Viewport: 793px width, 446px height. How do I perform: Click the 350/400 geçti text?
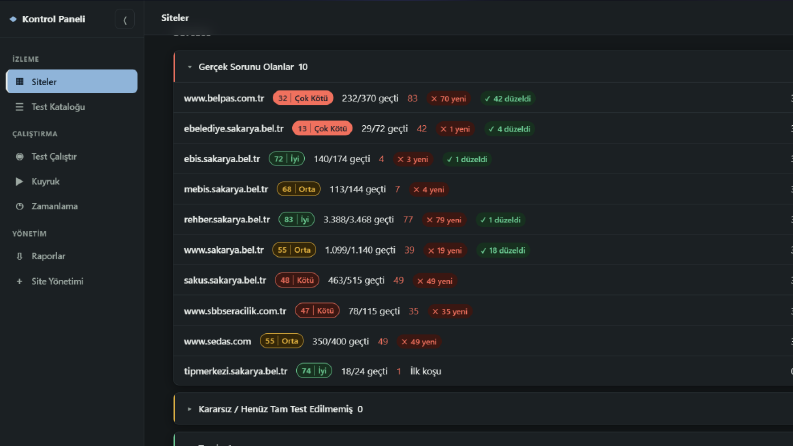tap(340, 341)
